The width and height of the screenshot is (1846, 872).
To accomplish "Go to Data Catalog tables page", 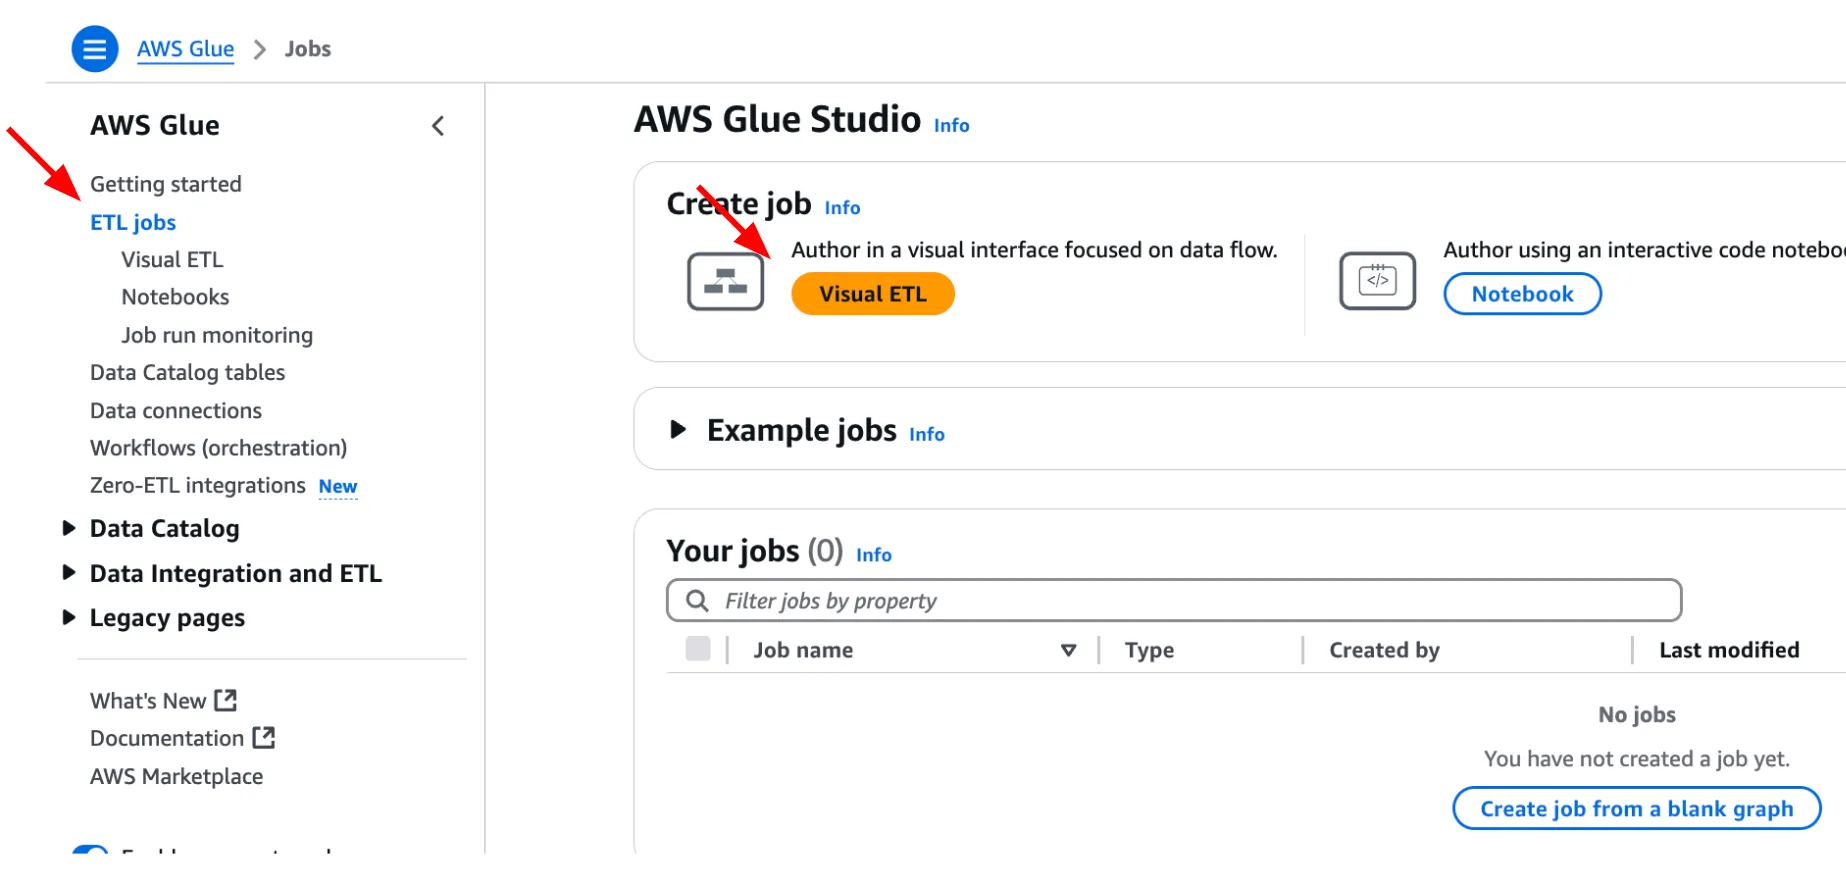I will (x=187, y=373).
